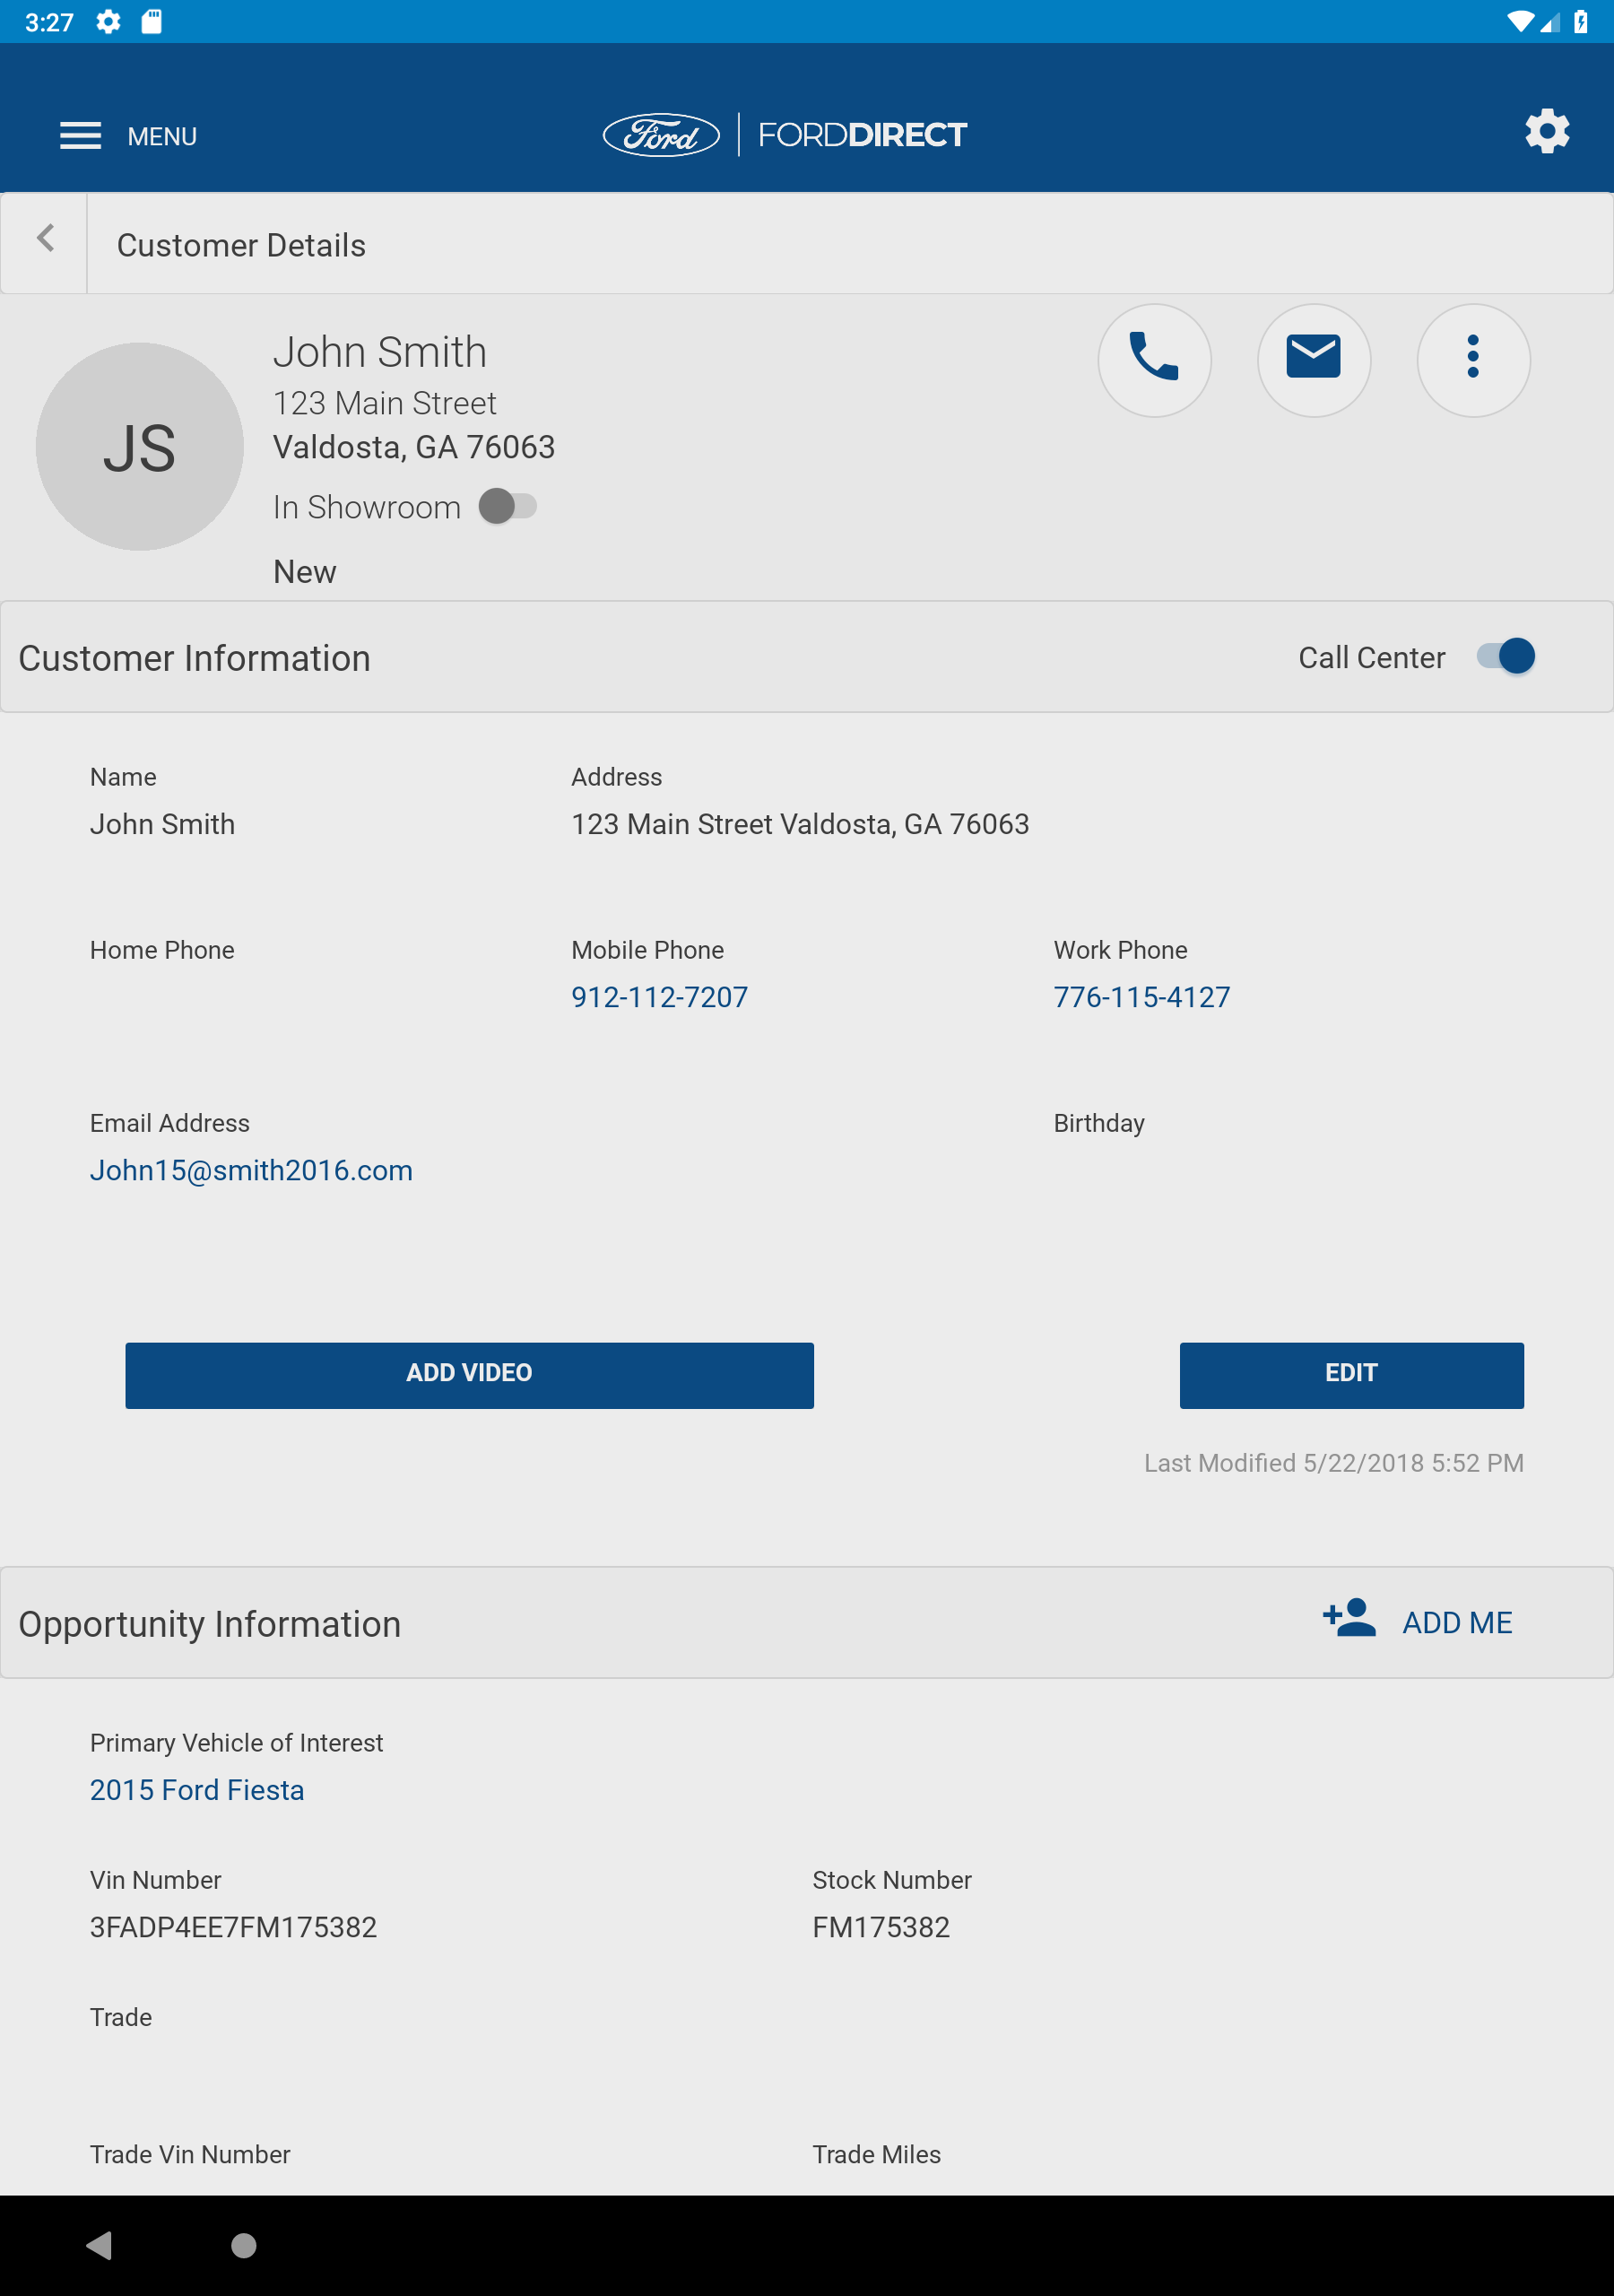Toggle the In Showroom switch

coord(508,506)
